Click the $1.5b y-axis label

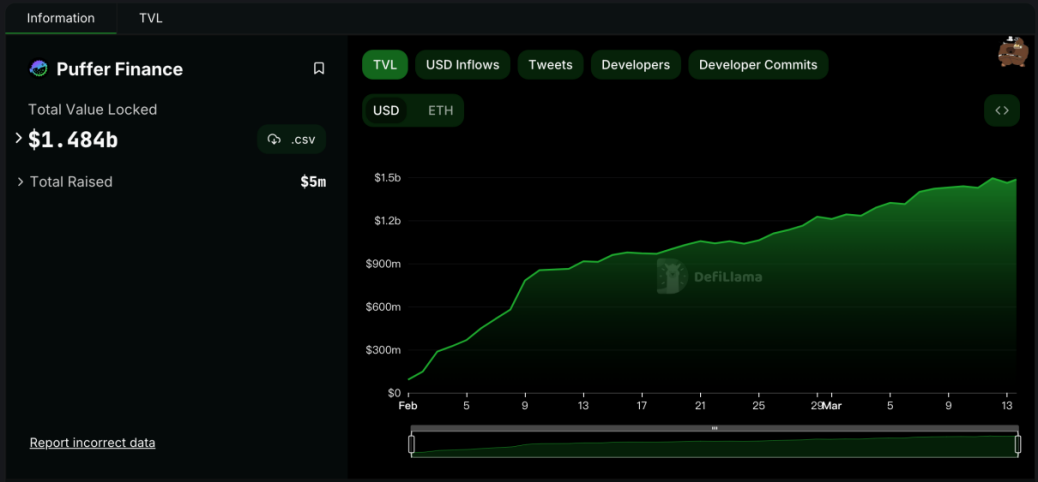387,177
